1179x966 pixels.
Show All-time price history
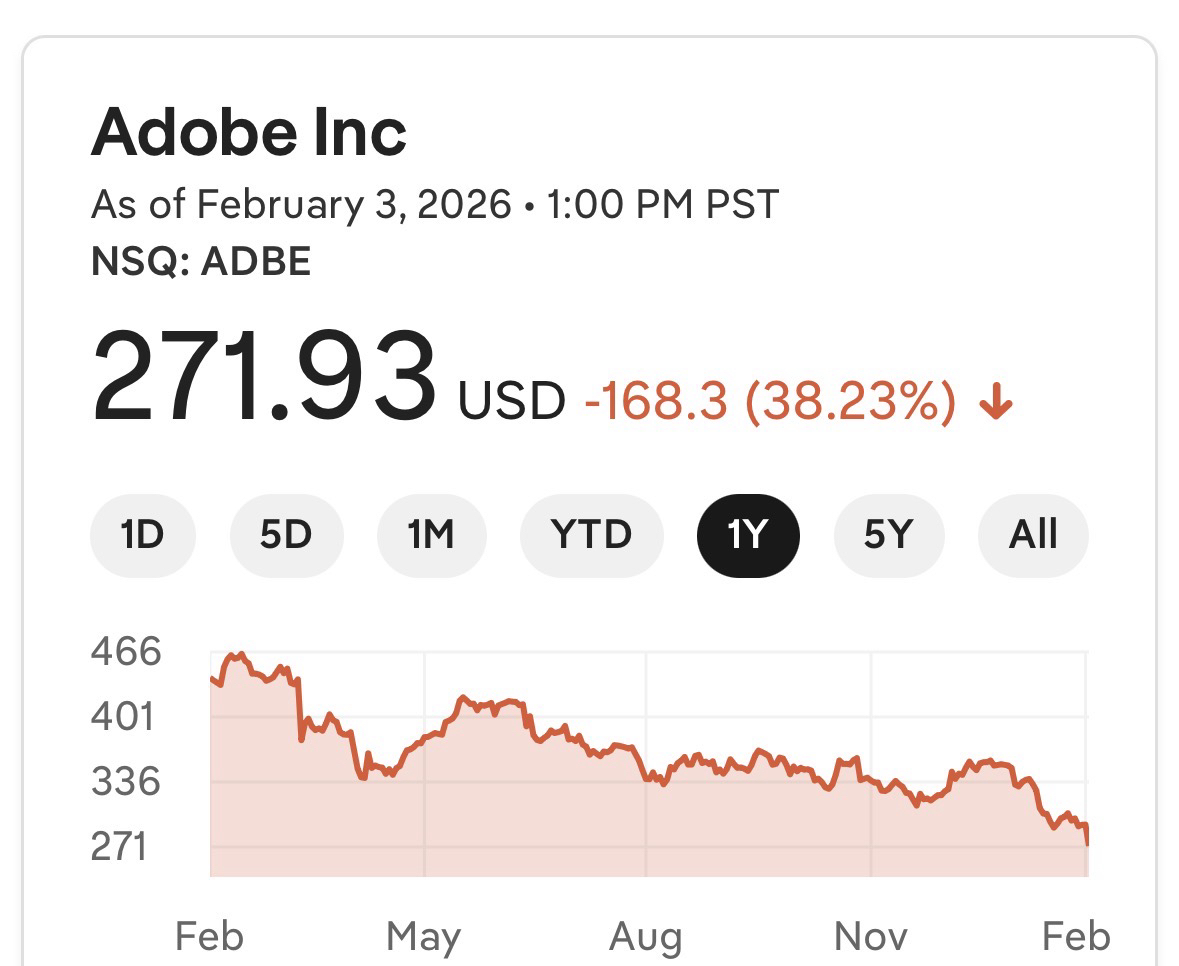pos(1033,535)
